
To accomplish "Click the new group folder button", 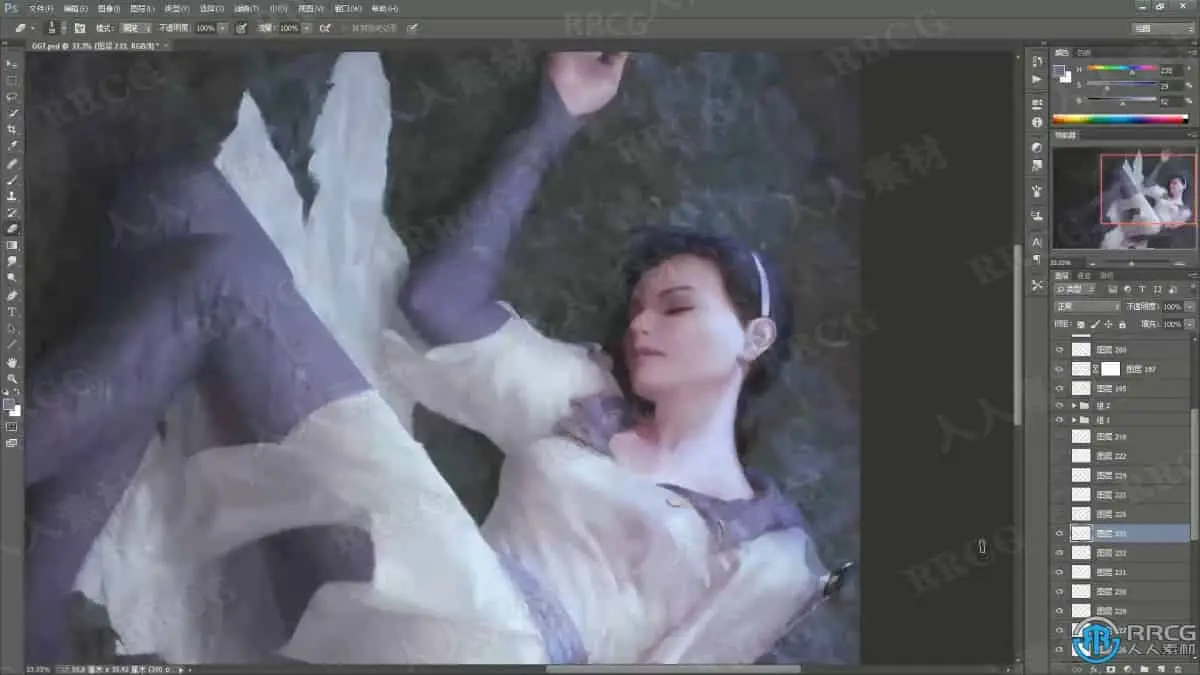I will (x=1146, y=667).
